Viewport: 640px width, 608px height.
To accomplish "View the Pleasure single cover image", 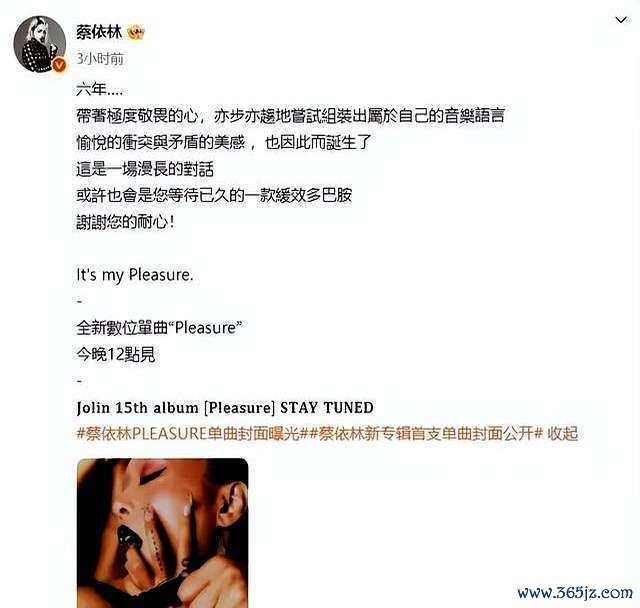I will pos(162,533).
